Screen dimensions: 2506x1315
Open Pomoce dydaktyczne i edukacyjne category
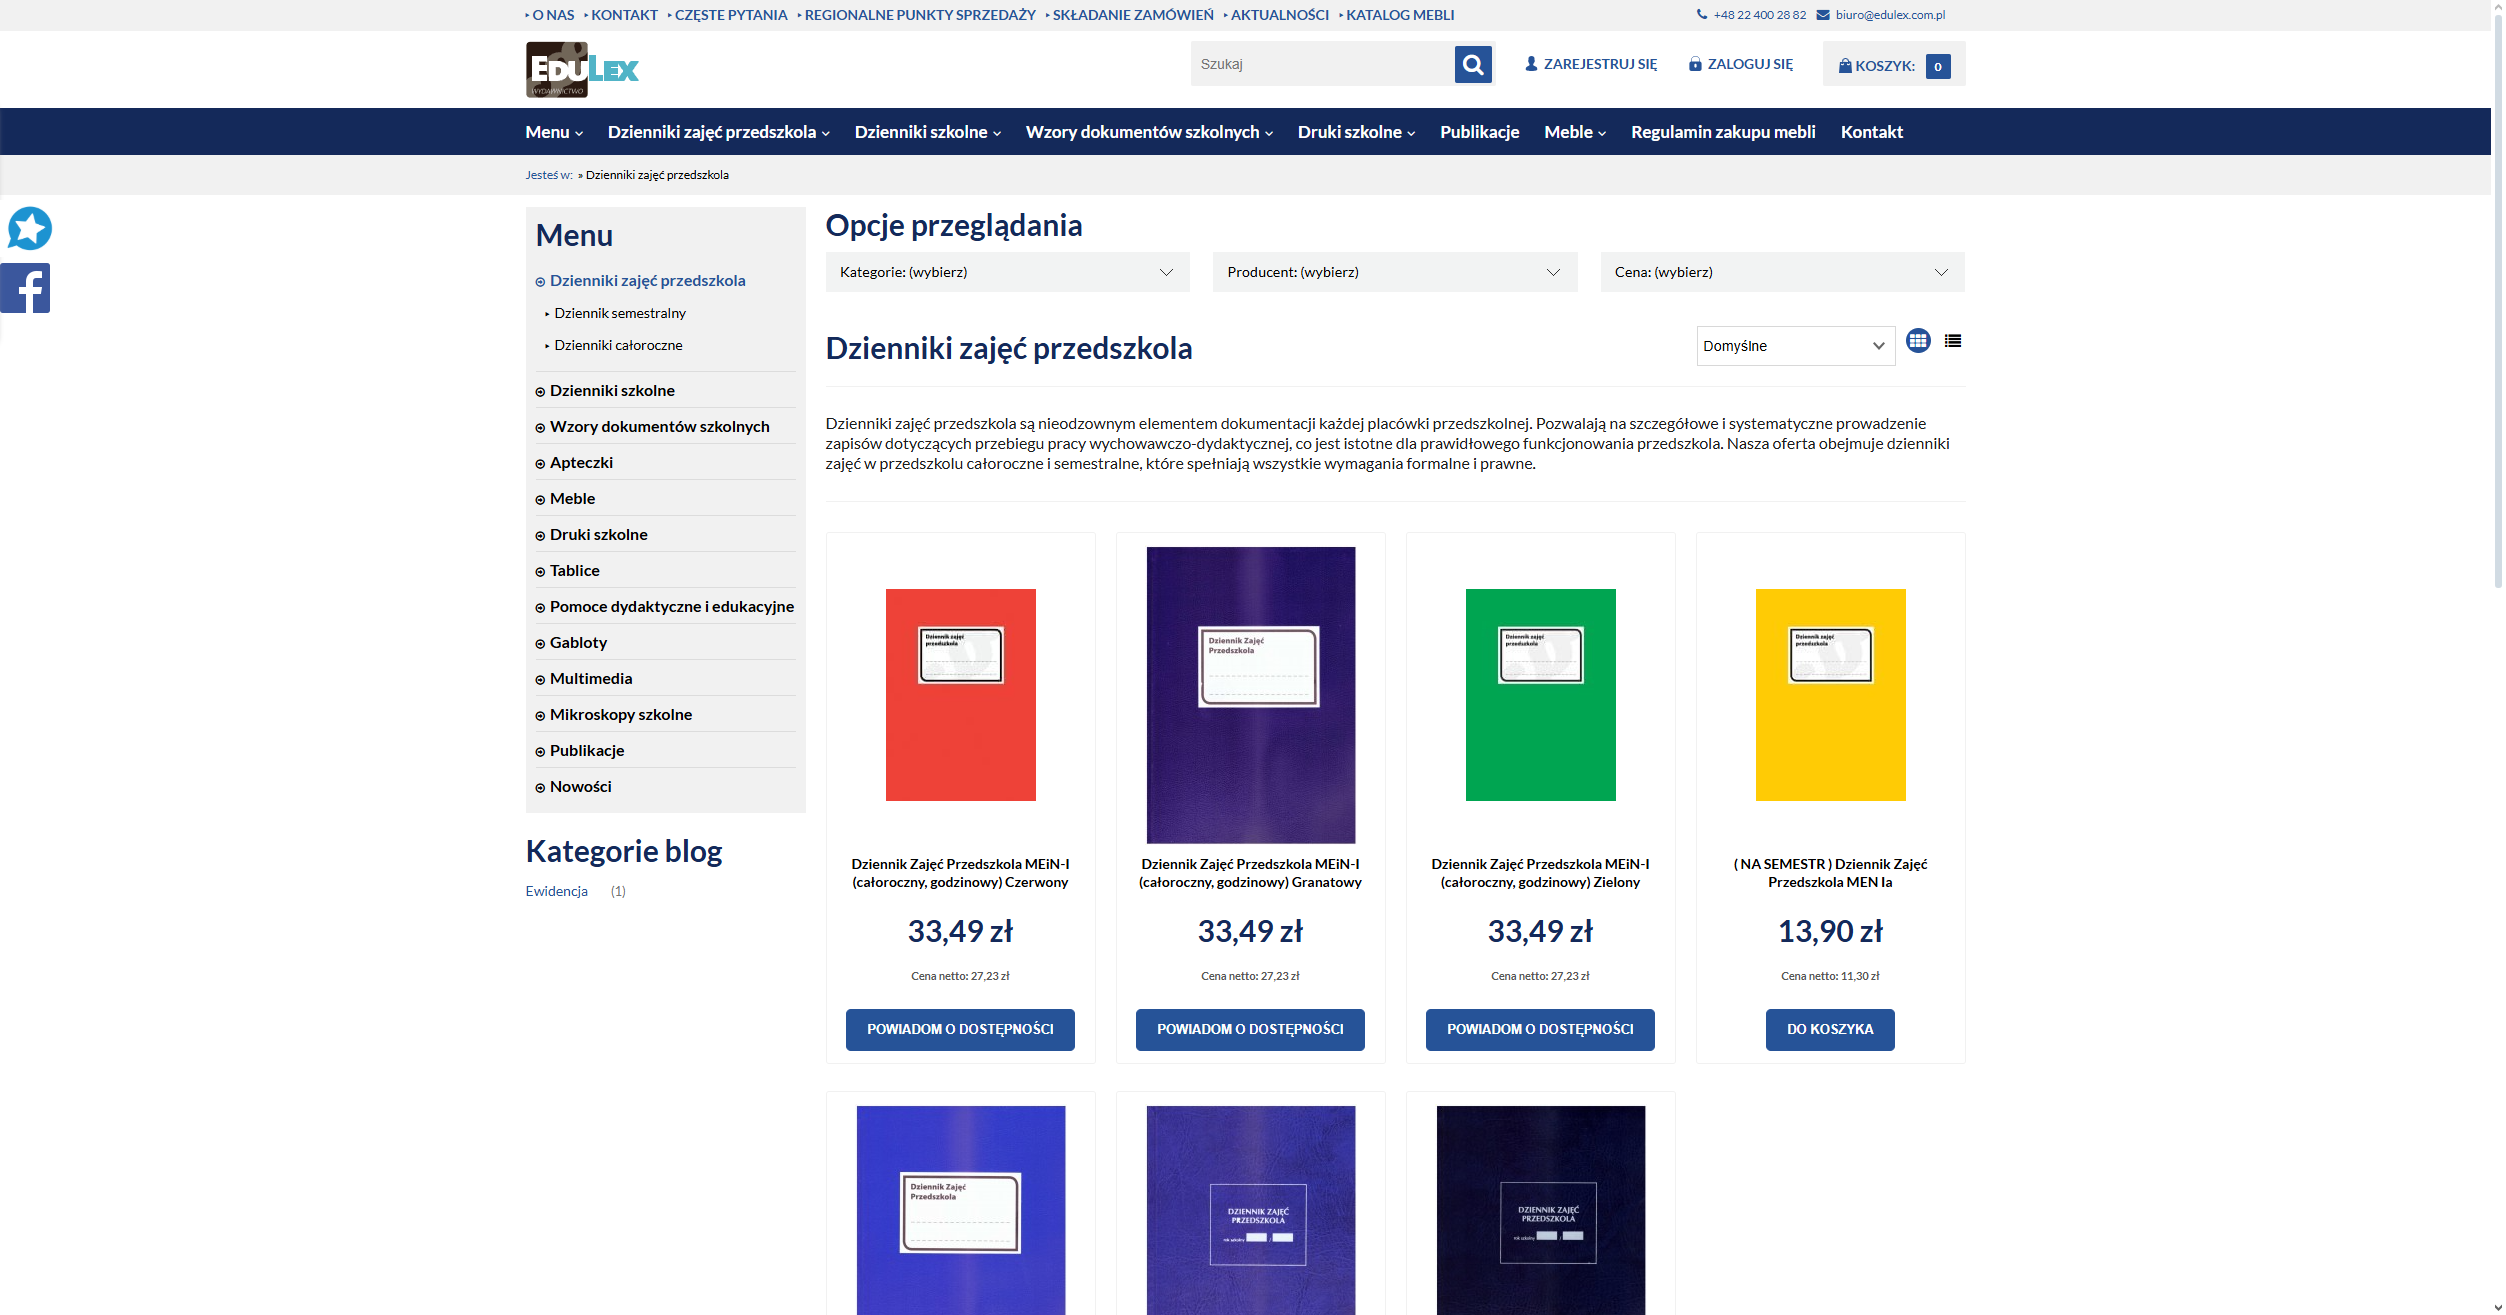click(x=671, y=607)
